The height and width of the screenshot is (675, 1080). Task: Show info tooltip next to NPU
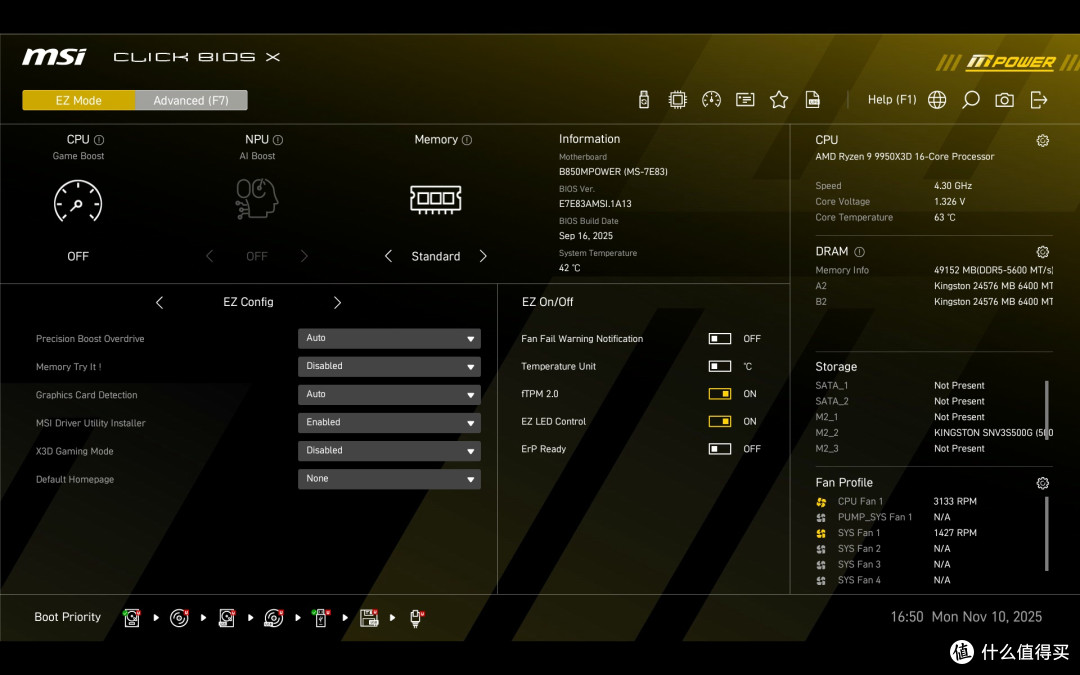278,140
